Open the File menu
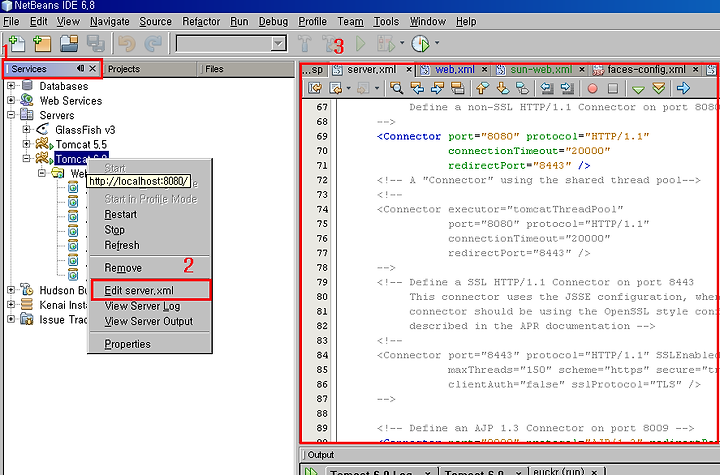The image size is (720, 475). (11, 22)
